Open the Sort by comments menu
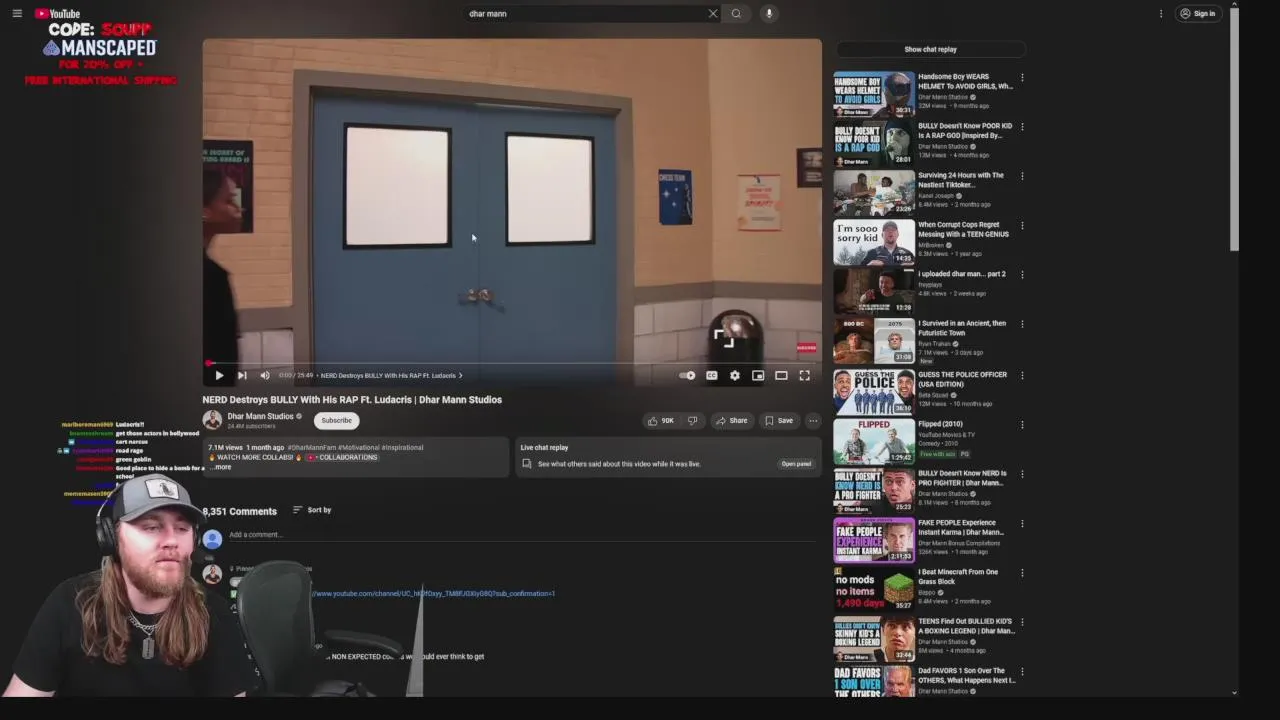 [312, 510]
